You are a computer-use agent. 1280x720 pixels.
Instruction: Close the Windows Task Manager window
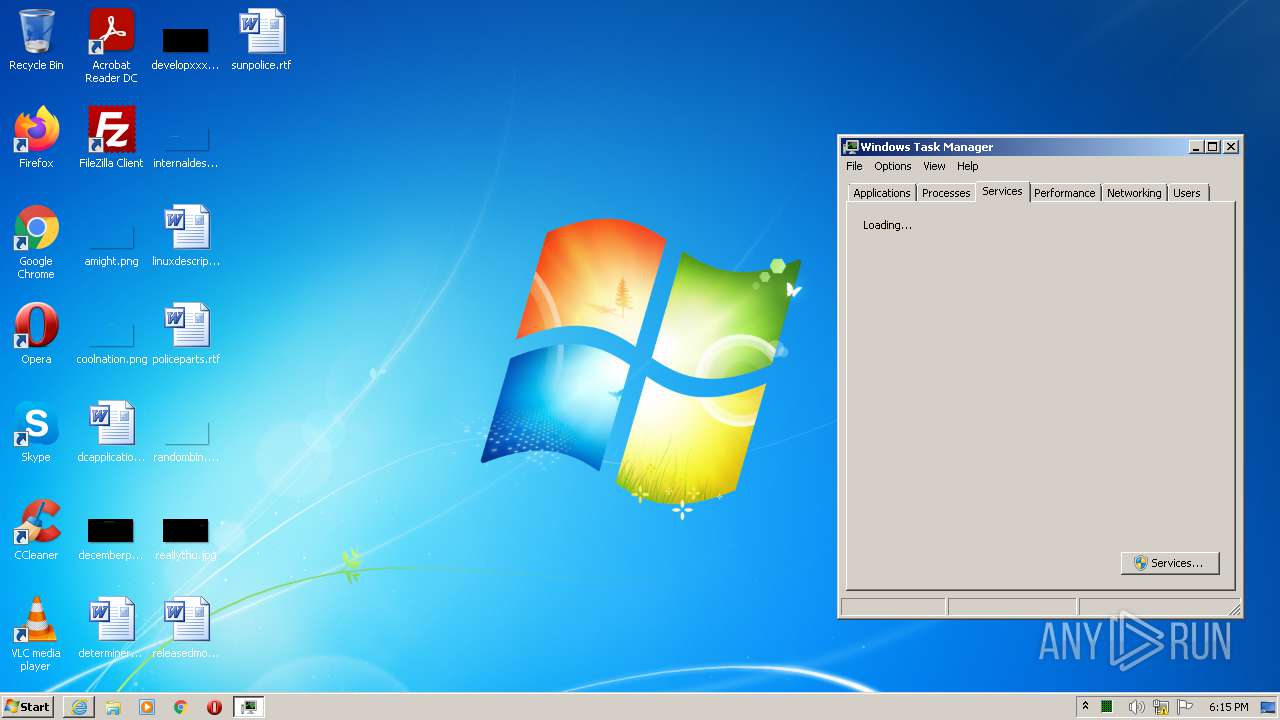pyautogui.click(x=1231, y=147)
